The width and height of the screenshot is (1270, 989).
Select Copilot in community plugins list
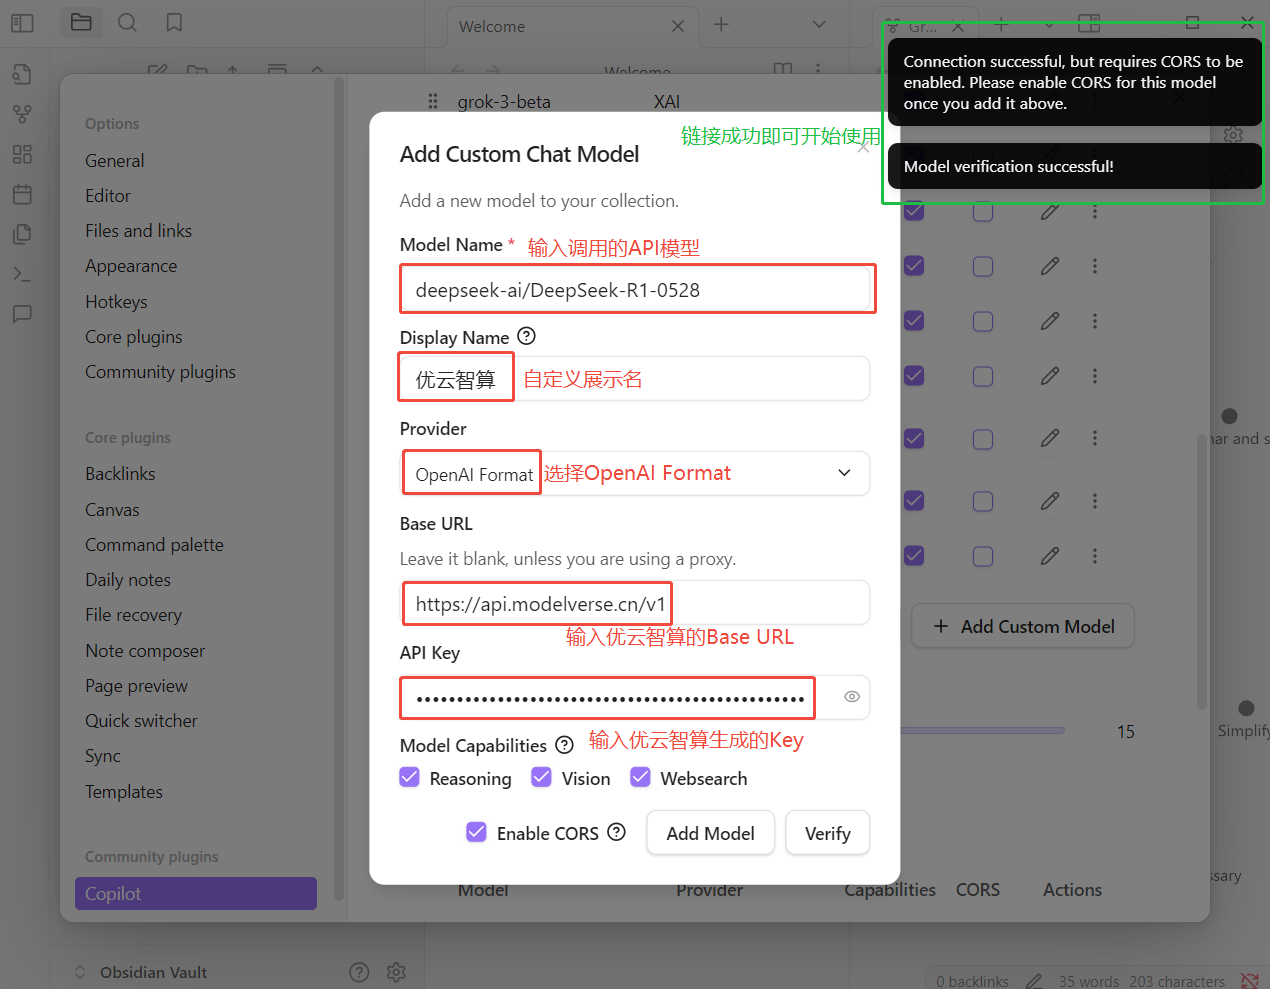pos(196,894)
